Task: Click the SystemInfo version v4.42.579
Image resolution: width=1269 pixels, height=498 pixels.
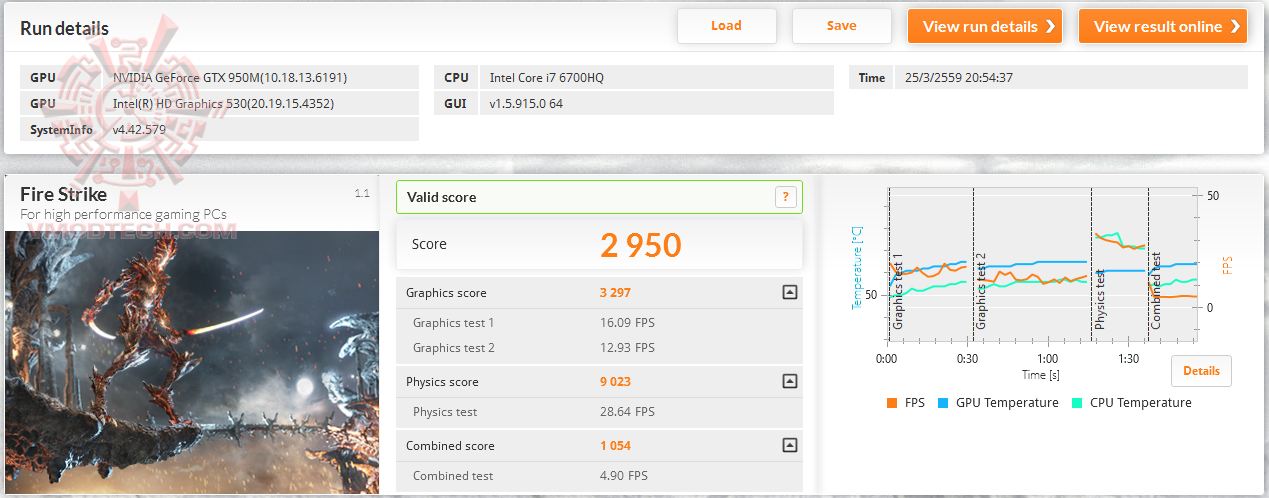Action: [139, 129]
